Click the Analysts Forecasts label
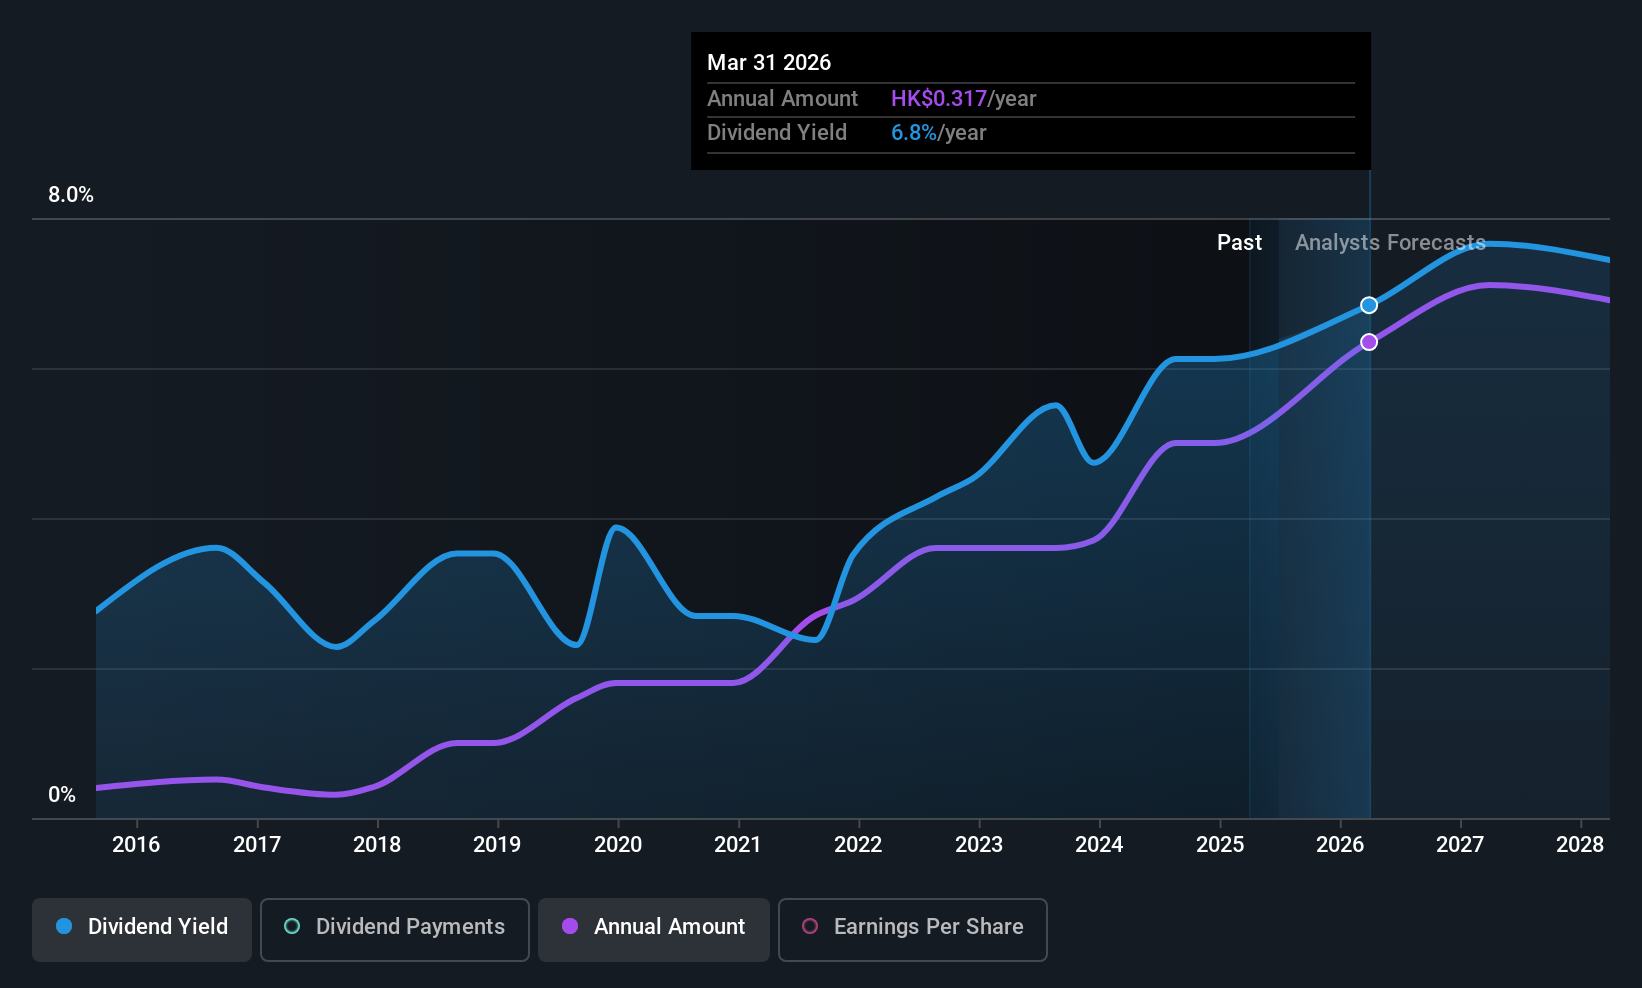Viewport: 1642px width, 988px height. coord(1390,243)
